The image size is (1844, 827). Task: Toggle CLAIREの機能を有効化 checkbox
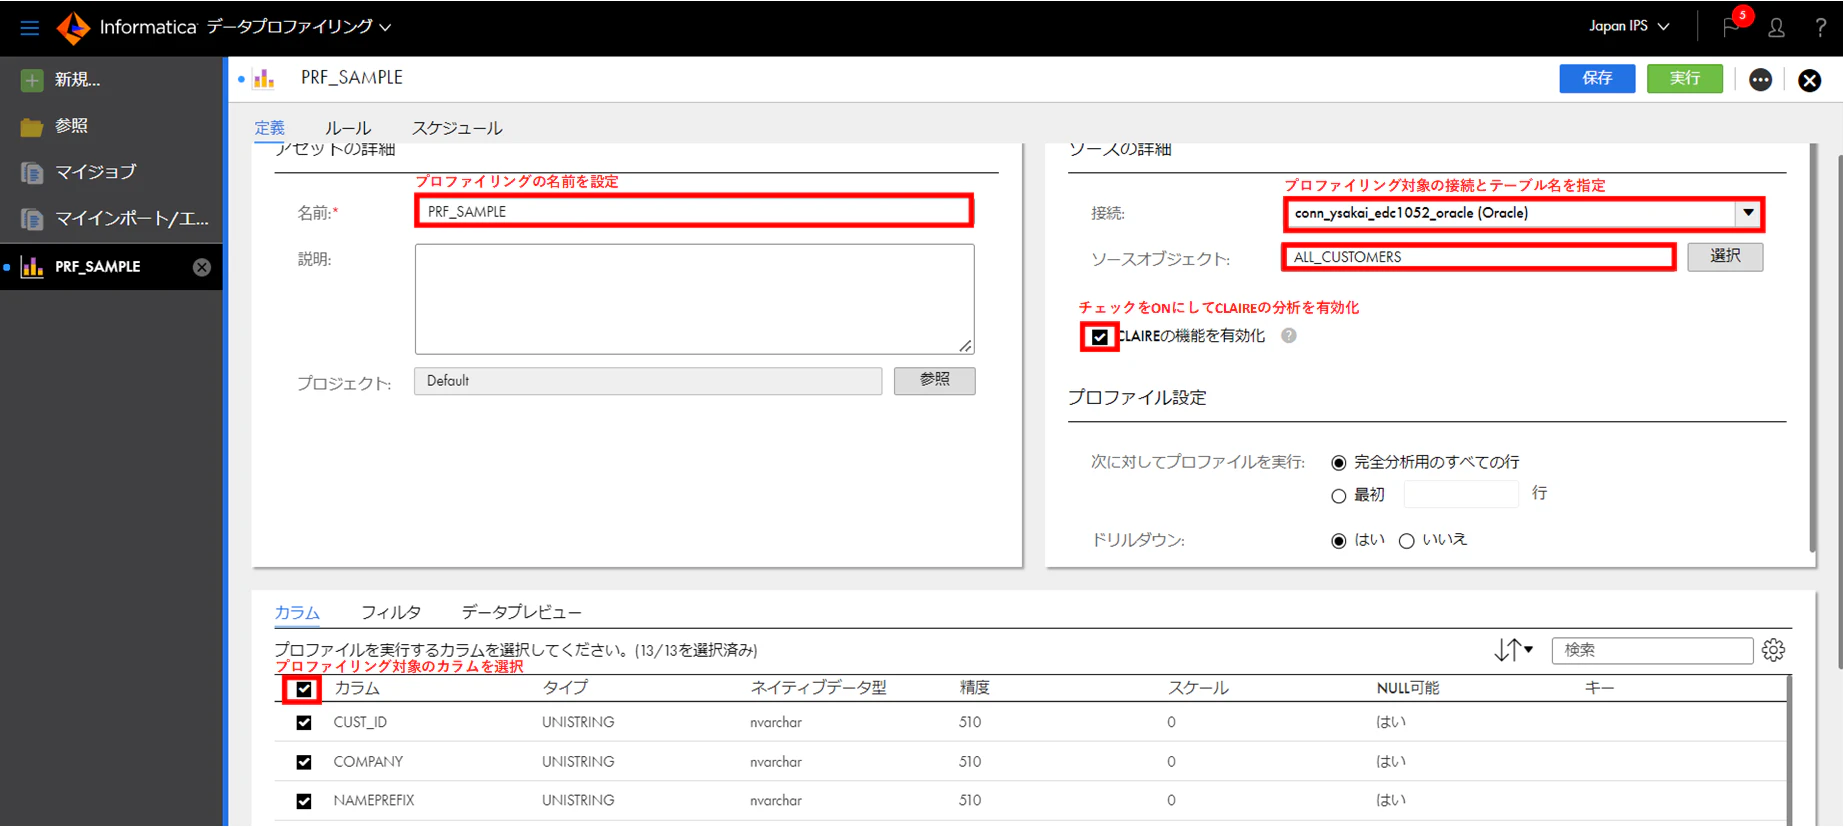coord(1100,337)
